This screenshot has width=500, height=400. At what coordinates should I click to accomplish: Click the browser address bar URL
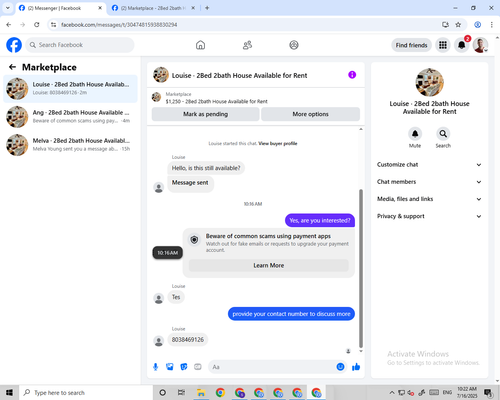[x=119, y=25]
